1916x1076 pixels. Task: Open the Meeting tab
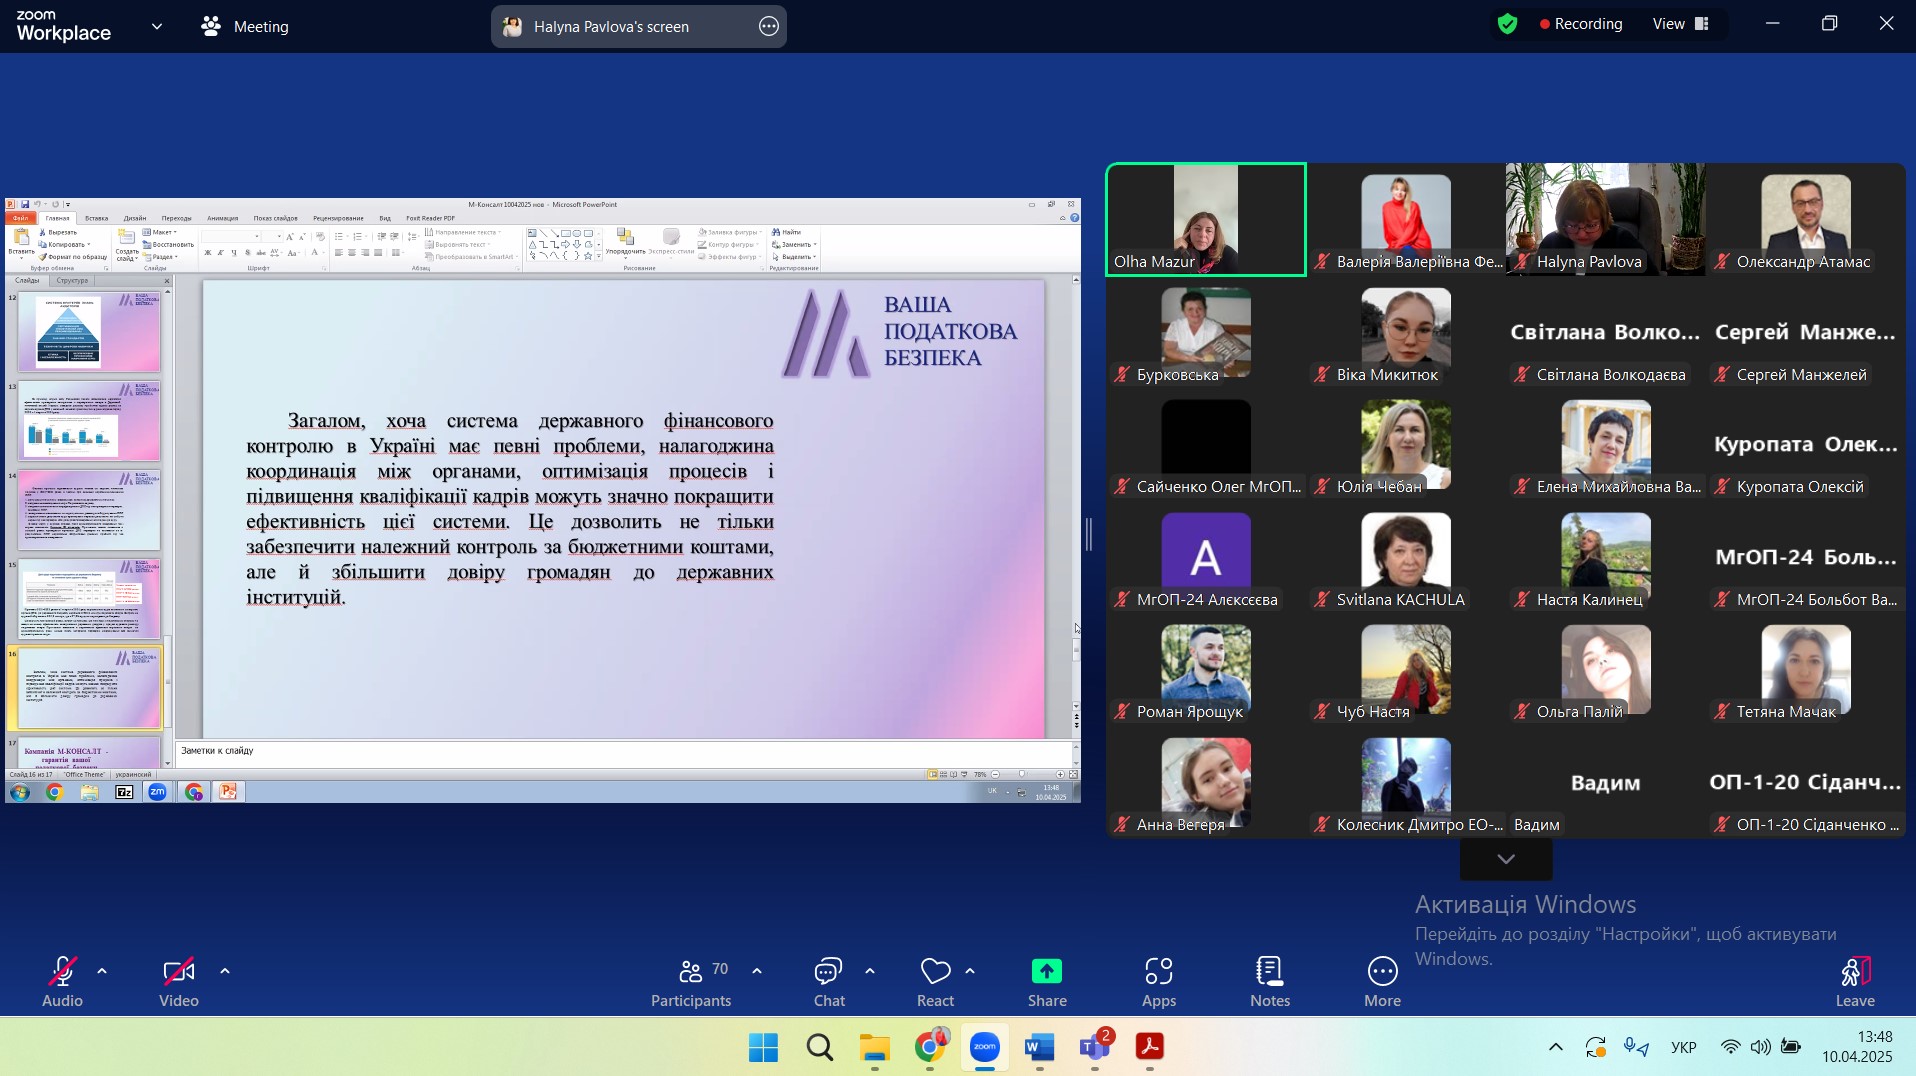pyautogui.click(x=245, y=27)
